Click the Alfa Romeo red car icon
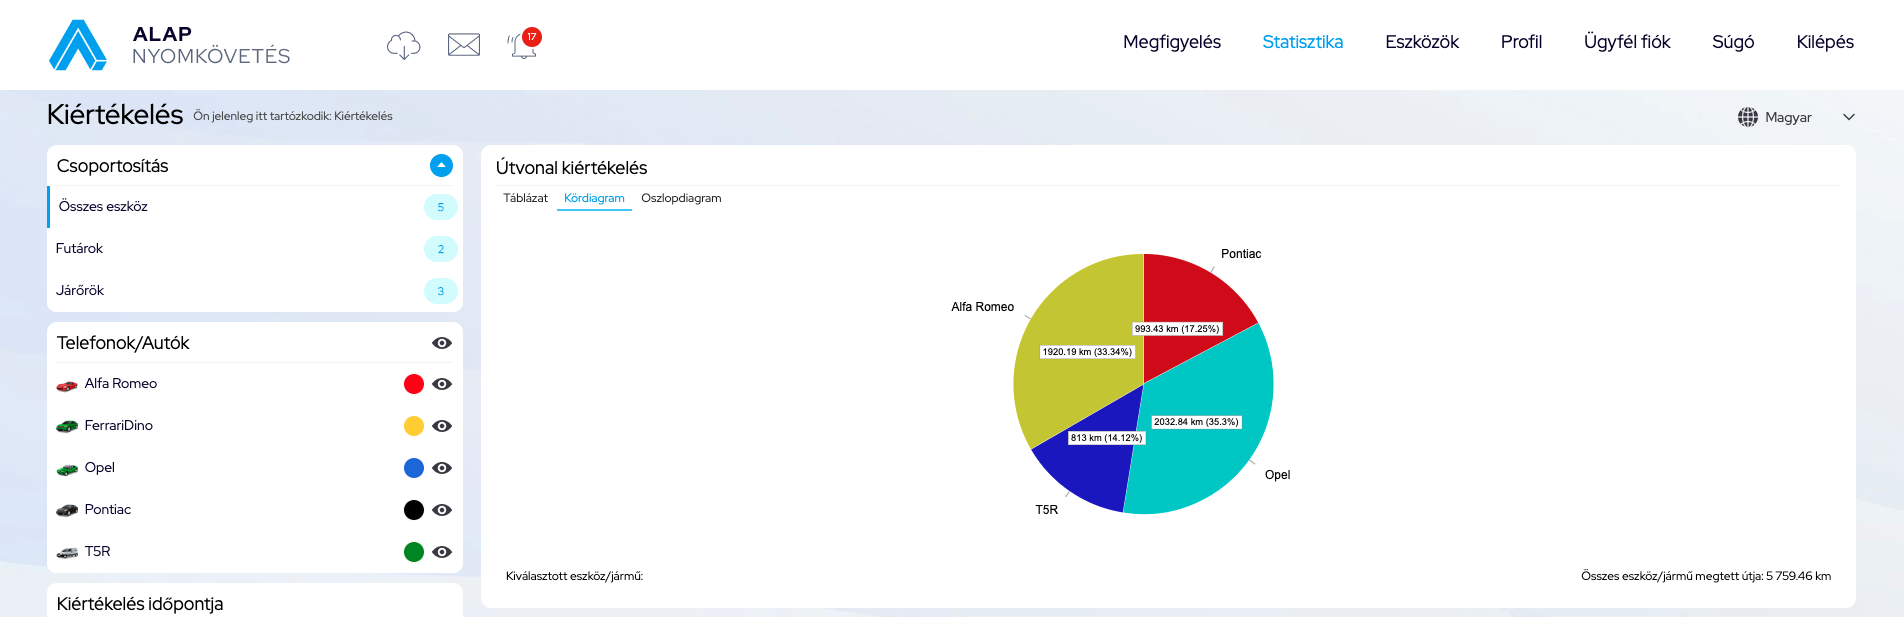Screen dimensions: 1904x617 [x=67, y=385]
